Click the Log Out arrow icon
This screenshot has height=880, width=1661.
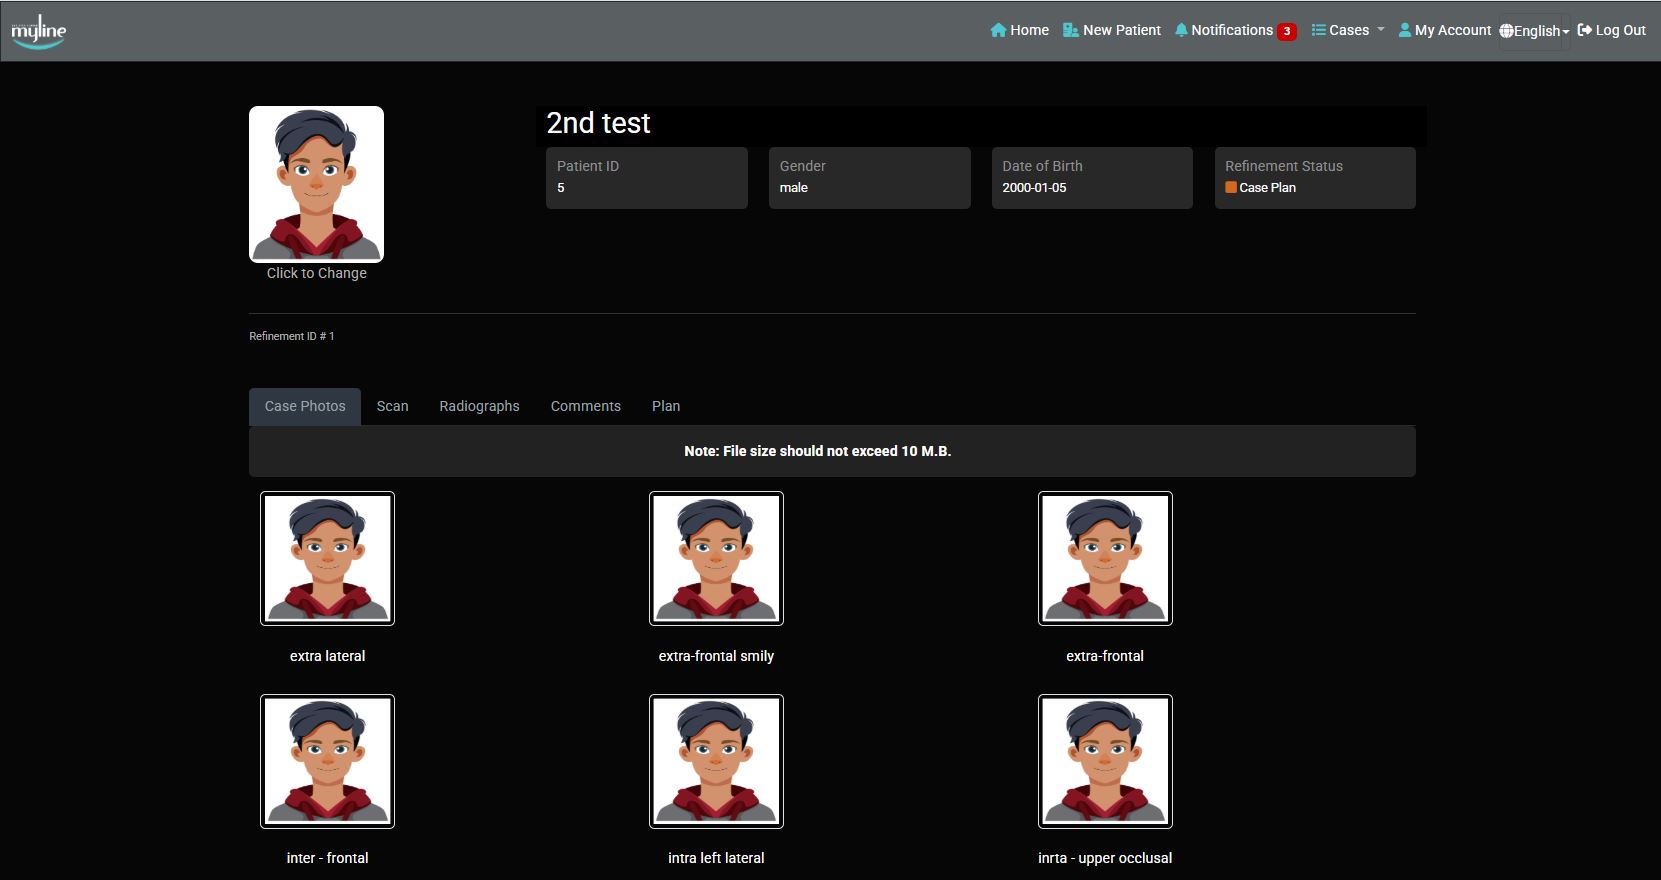coord(1584,30)
